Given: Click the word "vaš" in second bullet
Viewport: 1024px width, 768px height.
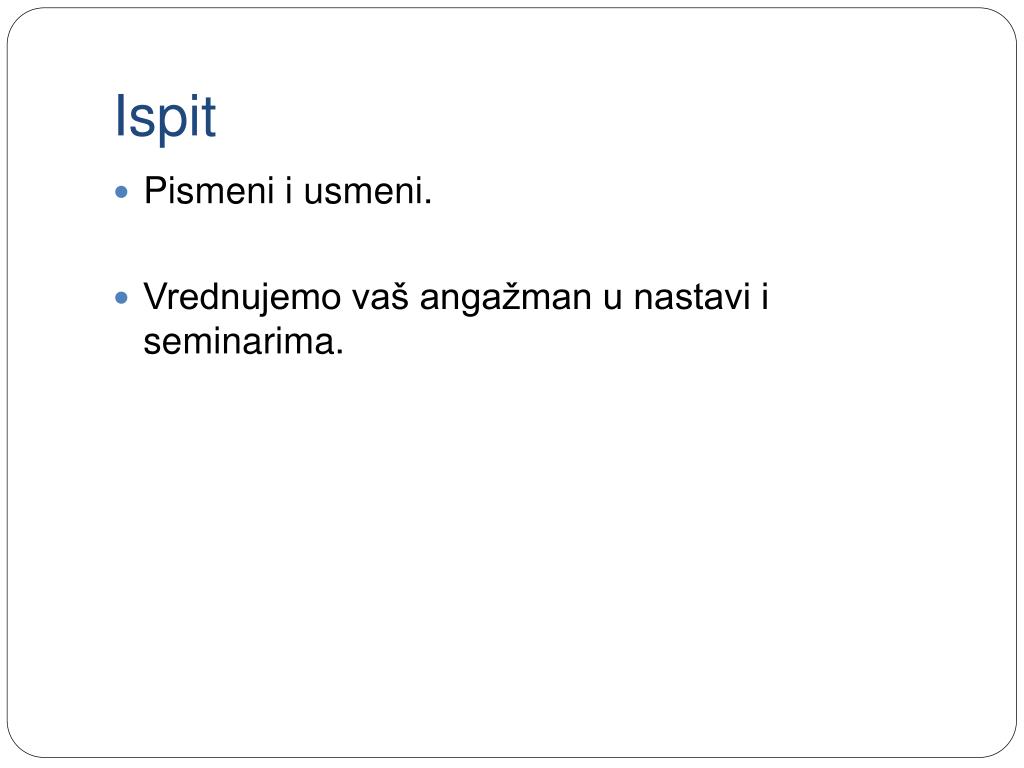Looking at the screenshot, I should point(381,298).
